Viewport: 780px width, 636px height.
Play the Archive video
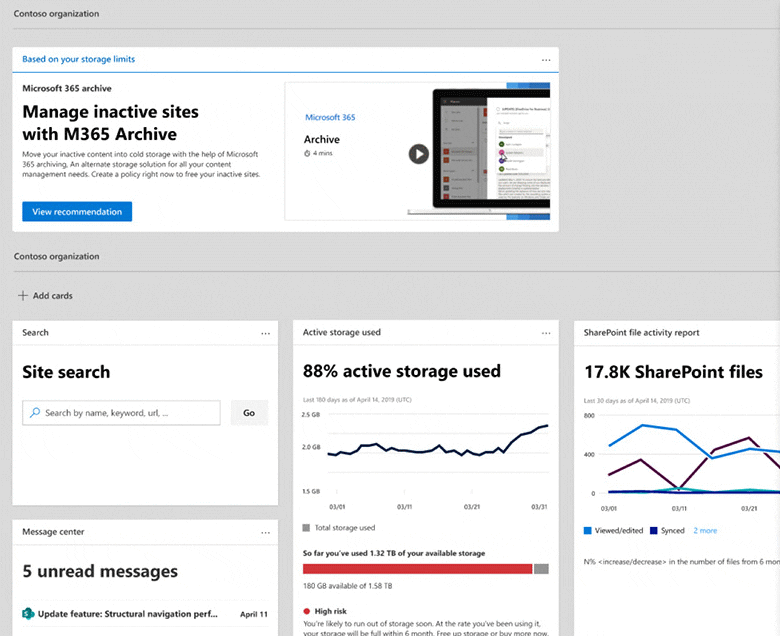click(419, 154)
